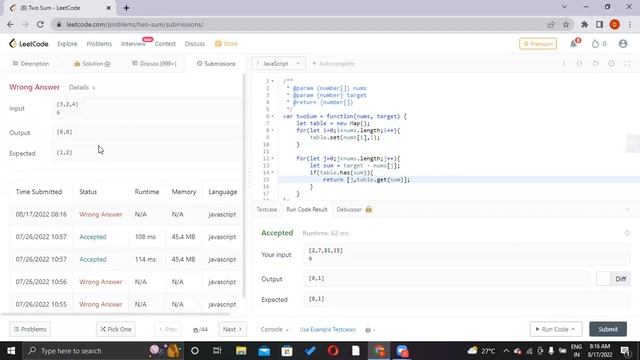Reset code to default with the revert icon
Viewport: 640px width, 360px height.
tap(595, 64)
